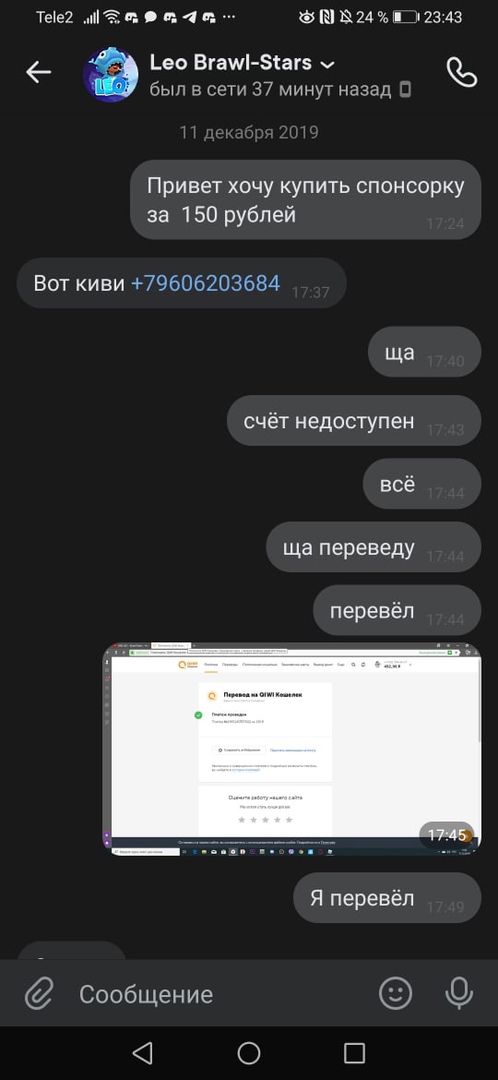498x1080 pixels.
Task: Tap the 'Вот киви' incoming message bubble
Action: [181, 283]
